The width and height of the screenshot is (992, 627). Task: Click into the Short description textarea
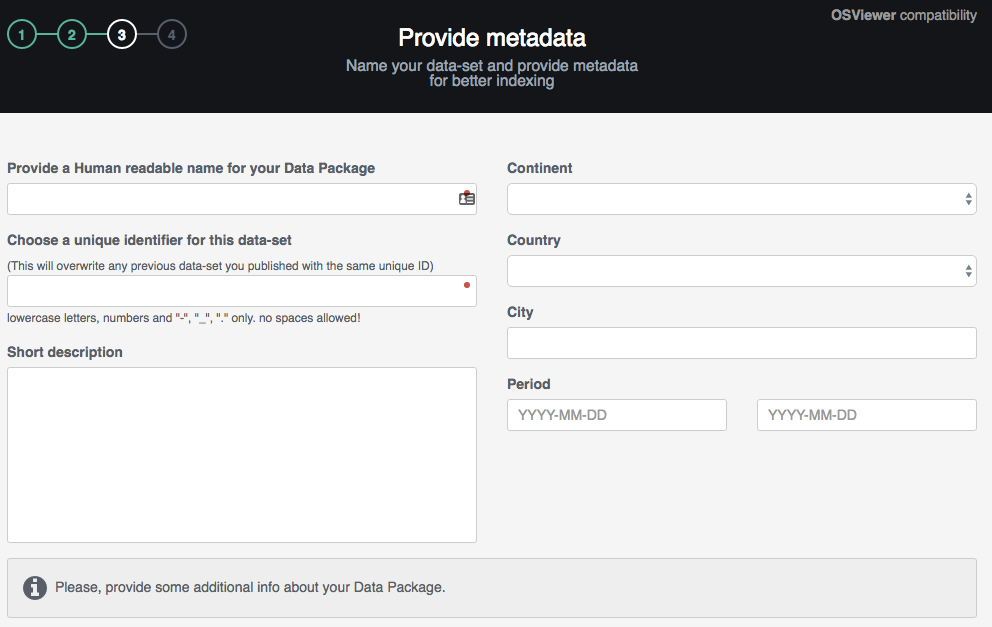(x=241, y=455)
